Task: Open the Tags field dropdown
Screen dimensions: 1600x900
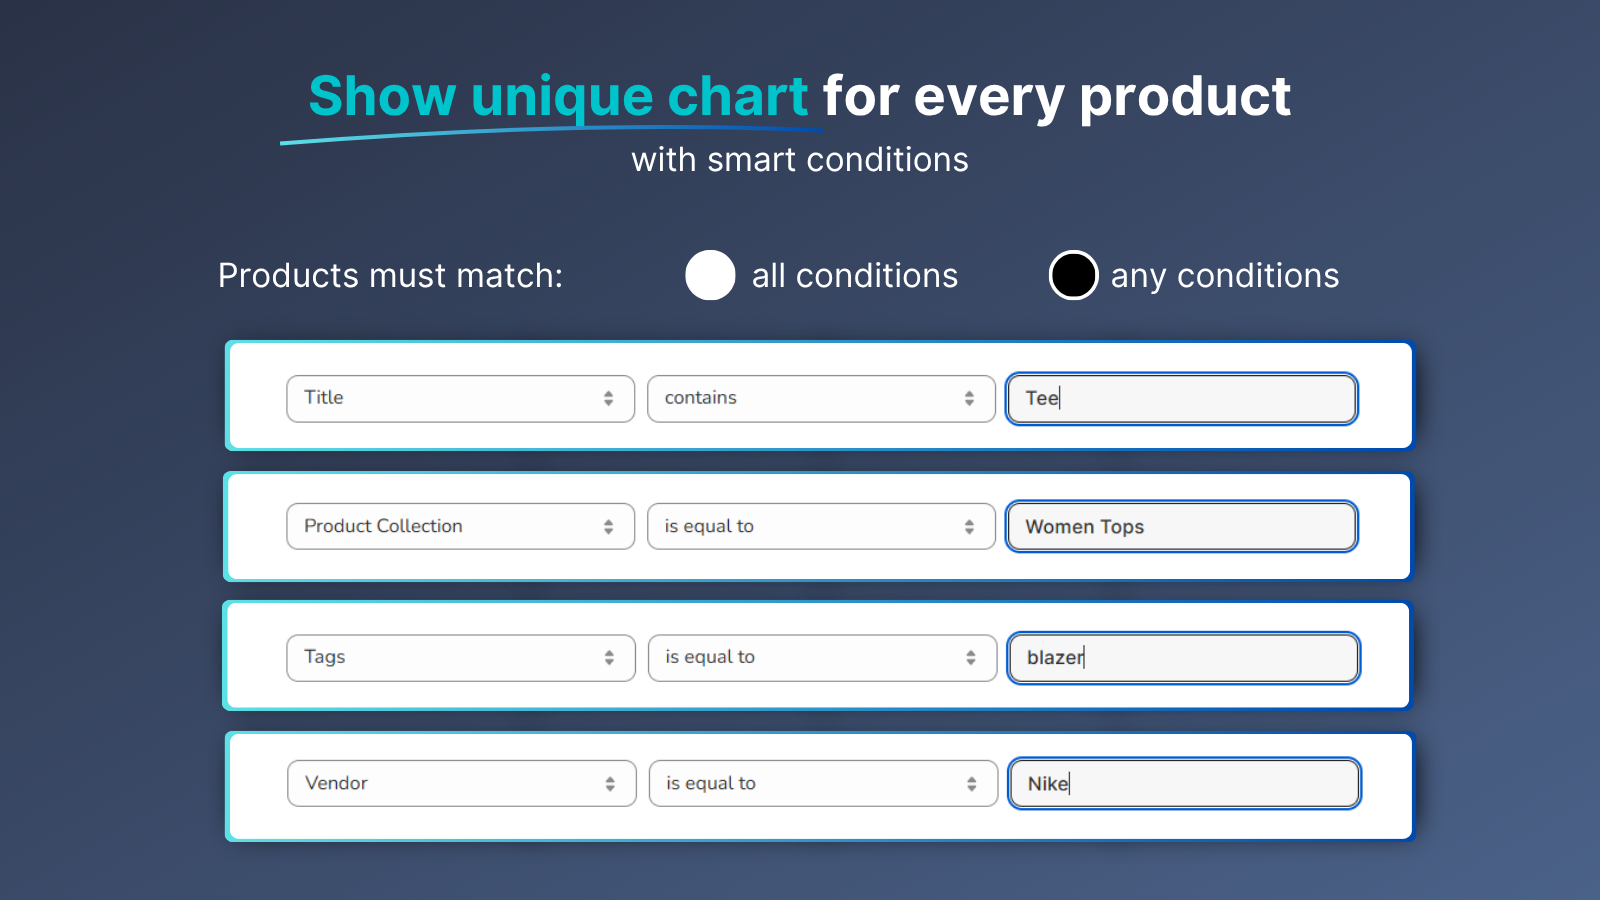Action: coord(461,657)
